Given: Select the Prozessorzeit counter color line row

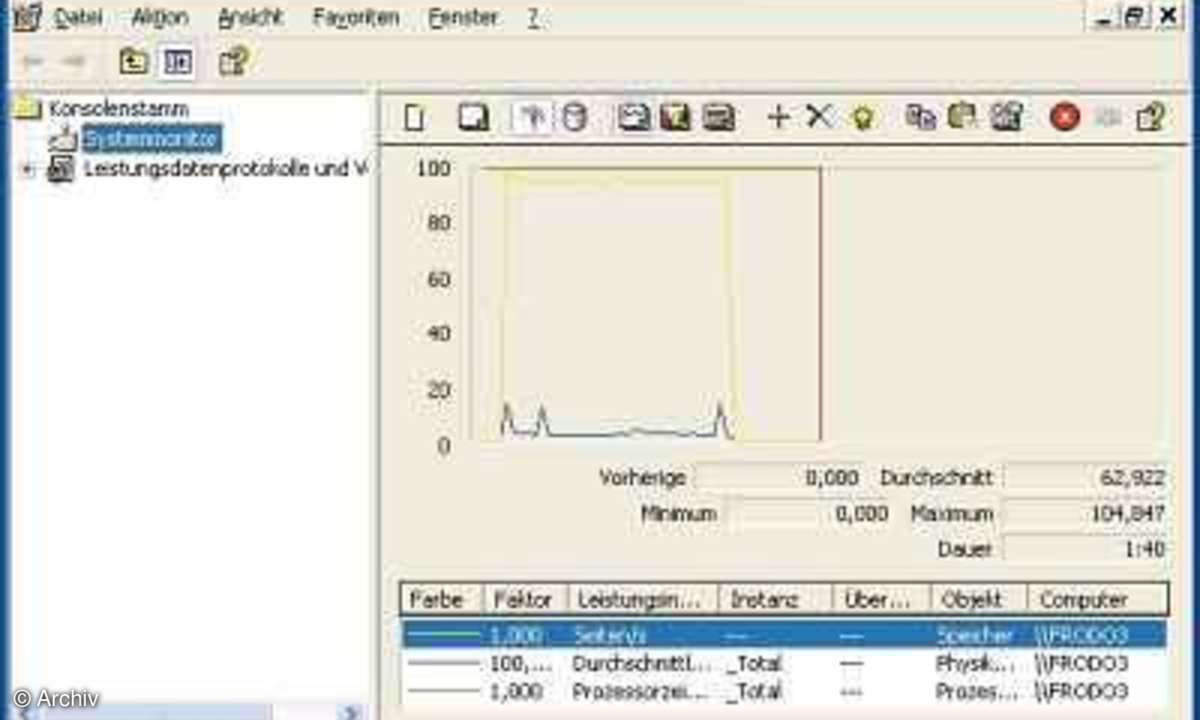Looking at the screenshot, I should (x=440, y=692).
